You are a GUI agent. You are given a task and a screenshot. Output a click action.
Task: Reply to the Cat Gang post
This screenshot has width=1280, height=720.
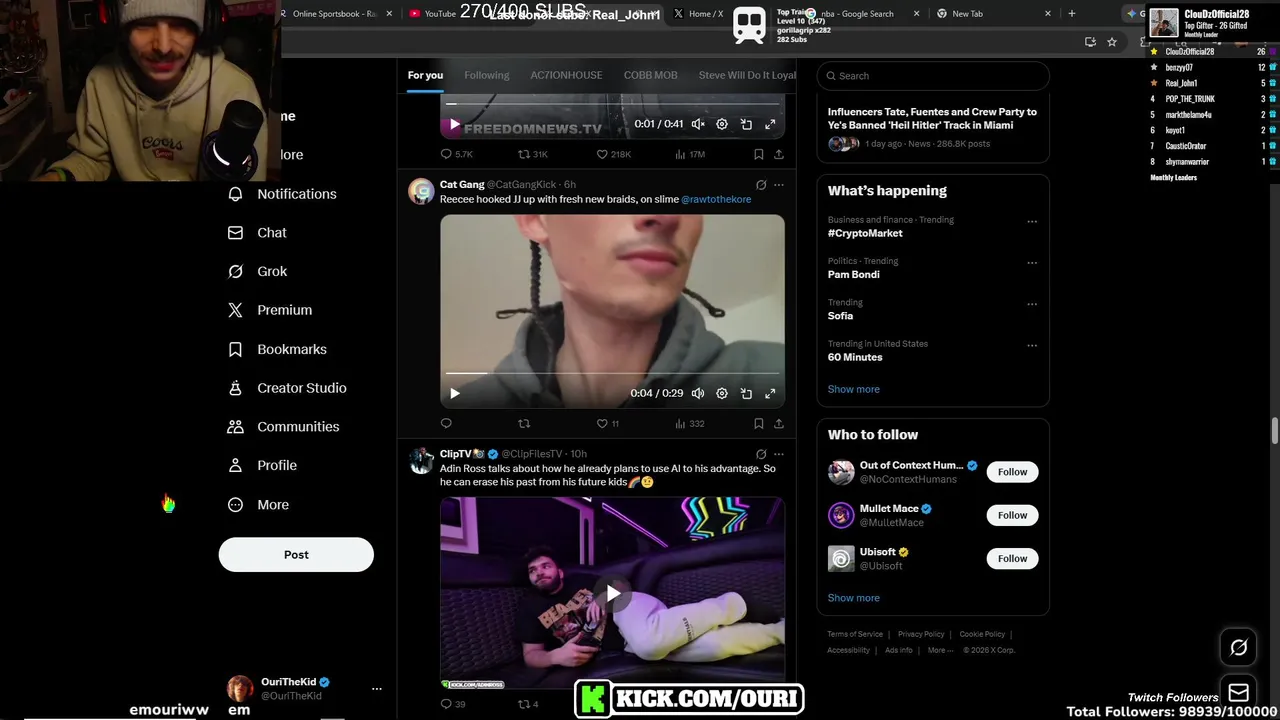[446, 423]
